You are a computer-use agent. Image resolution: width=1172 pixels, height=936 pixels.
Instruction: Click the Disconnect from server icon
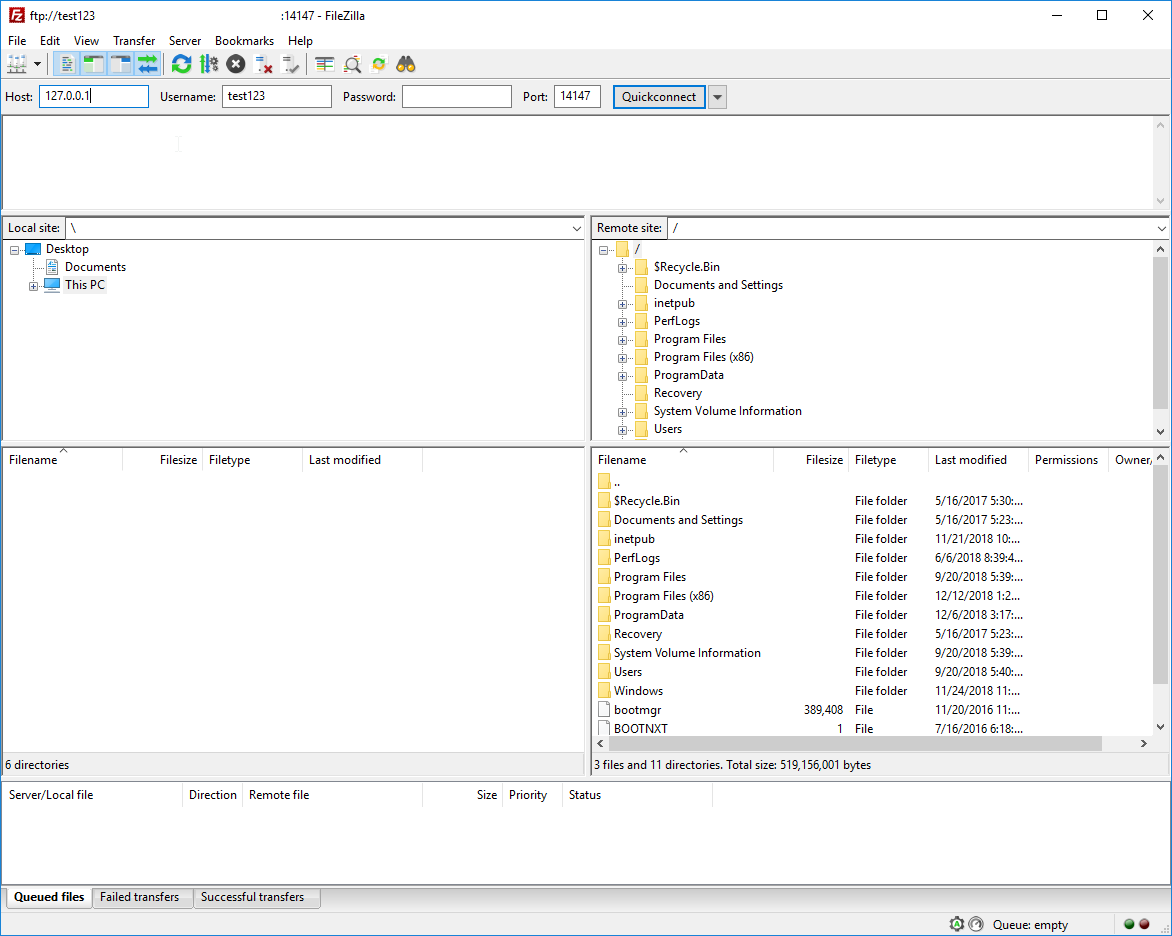(263, 63)
